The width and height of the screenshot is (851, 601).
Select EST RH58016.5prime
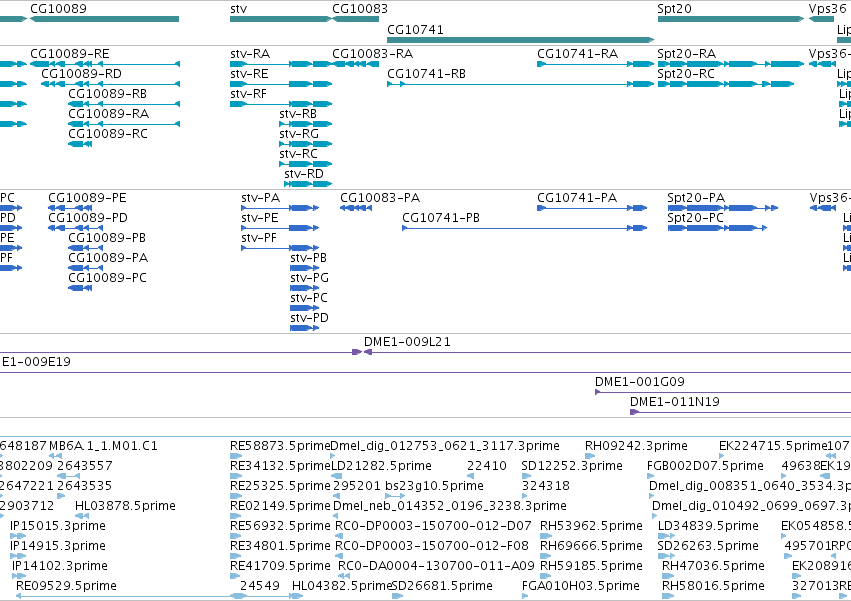[x=713, y=586]
